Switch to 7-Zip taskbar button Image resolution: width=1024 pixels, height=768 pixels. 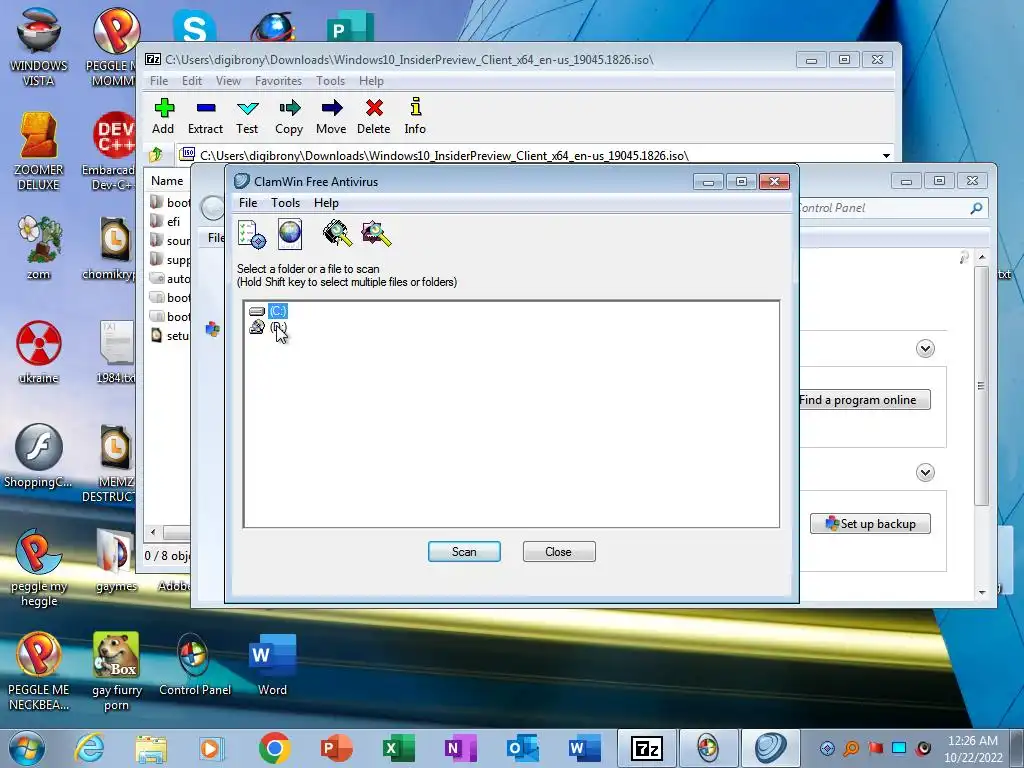[647, 748]
